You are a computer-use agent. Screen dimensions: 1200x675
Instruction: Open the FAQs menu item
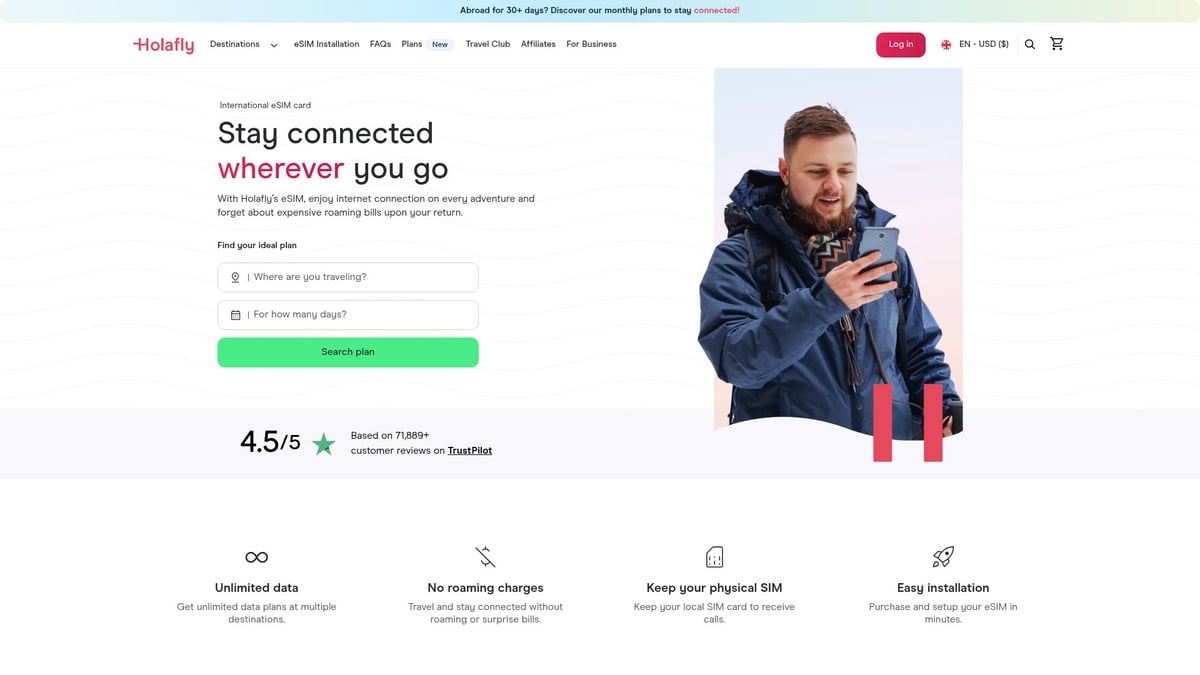tap(380, 44)
